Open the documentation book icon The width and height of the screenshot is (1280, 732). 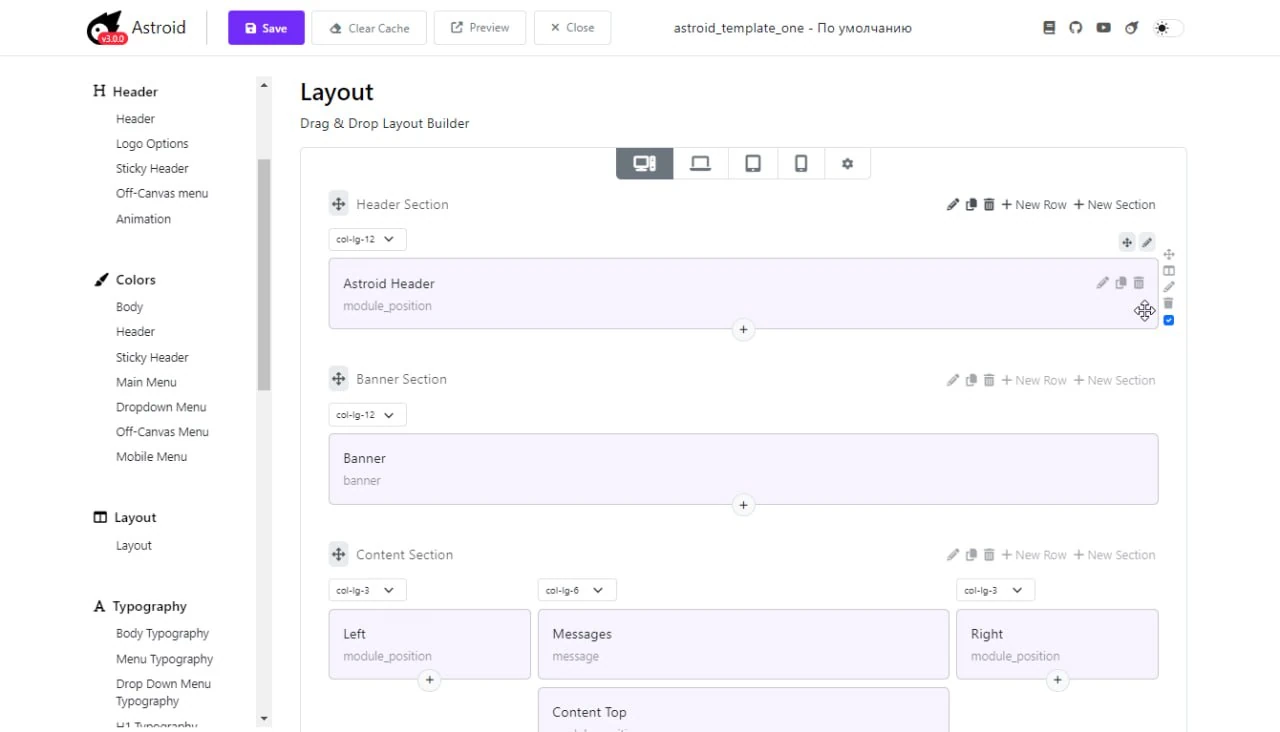(x=1049, y=28)
